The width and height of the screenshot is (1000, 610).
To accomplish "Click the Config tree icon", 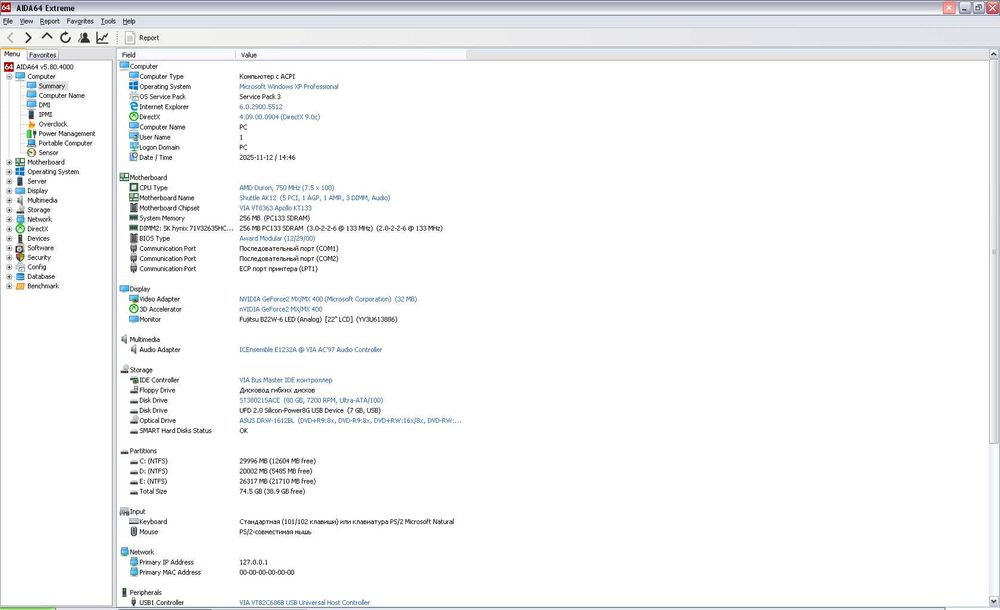I will click(x=20, y=267).
